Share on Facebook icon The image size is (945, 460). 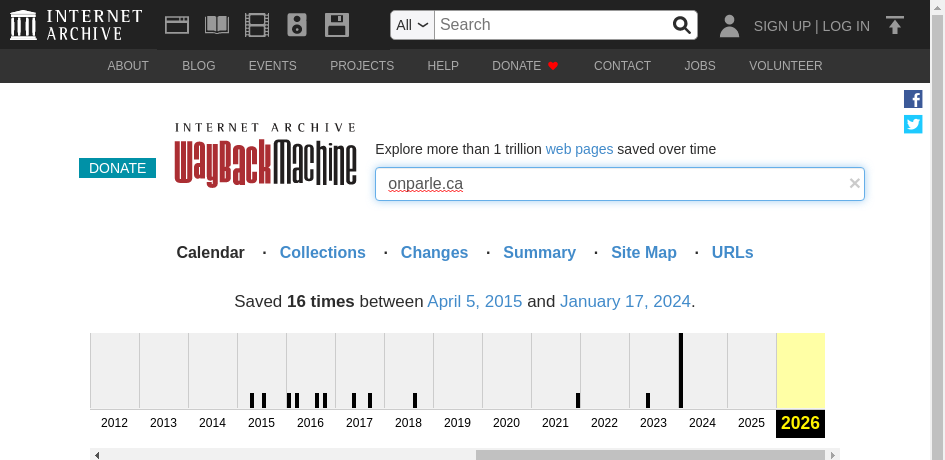point(913,99)
